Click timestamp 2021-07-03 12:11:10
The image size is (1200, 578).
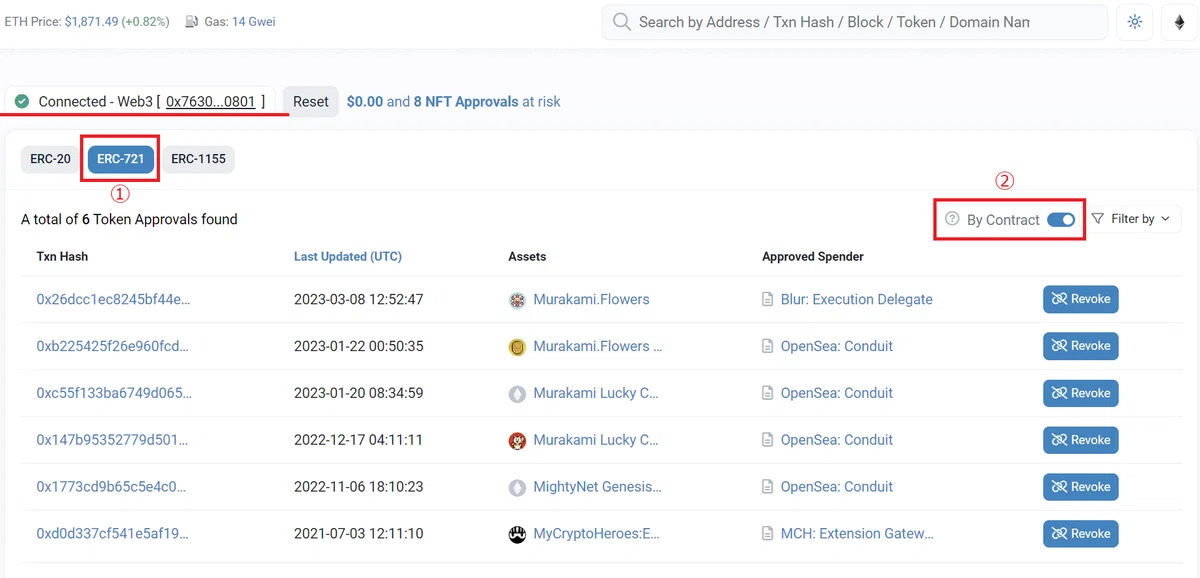point(358,534)
